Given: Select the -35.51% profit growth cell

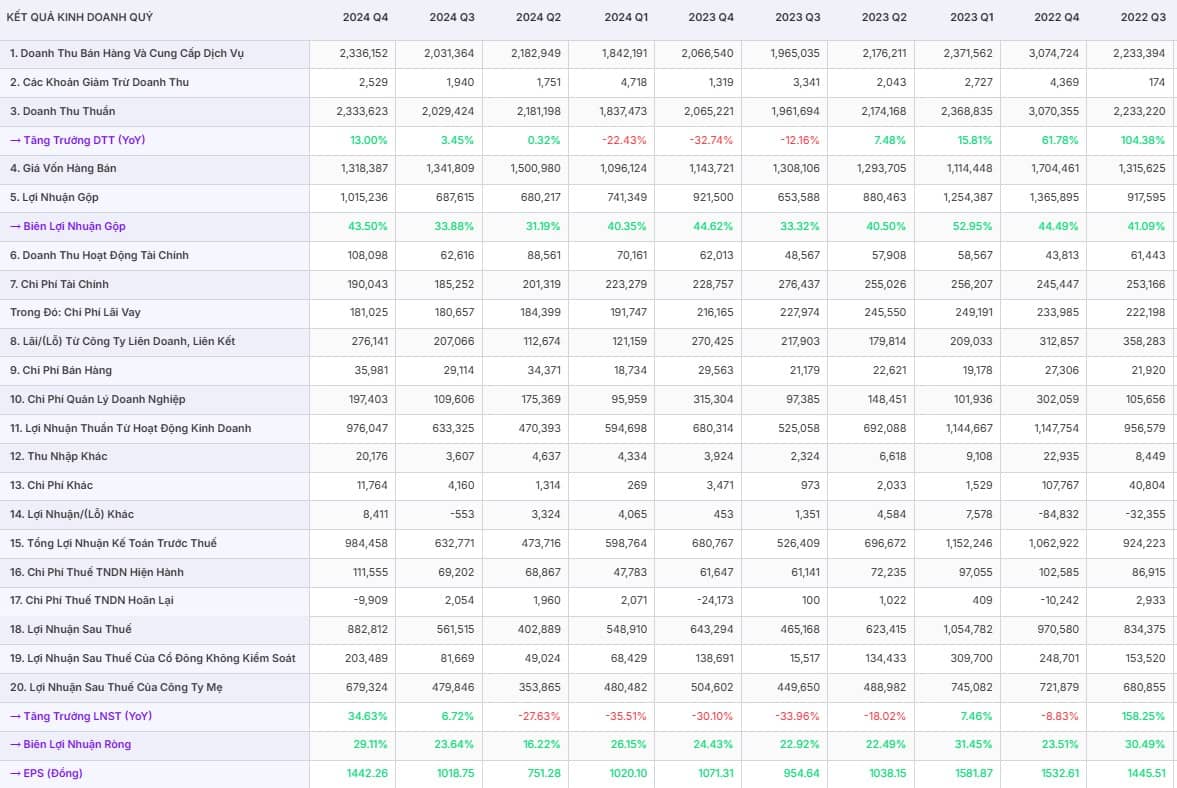Looking at the screenshot, I should tap(626, 717).
